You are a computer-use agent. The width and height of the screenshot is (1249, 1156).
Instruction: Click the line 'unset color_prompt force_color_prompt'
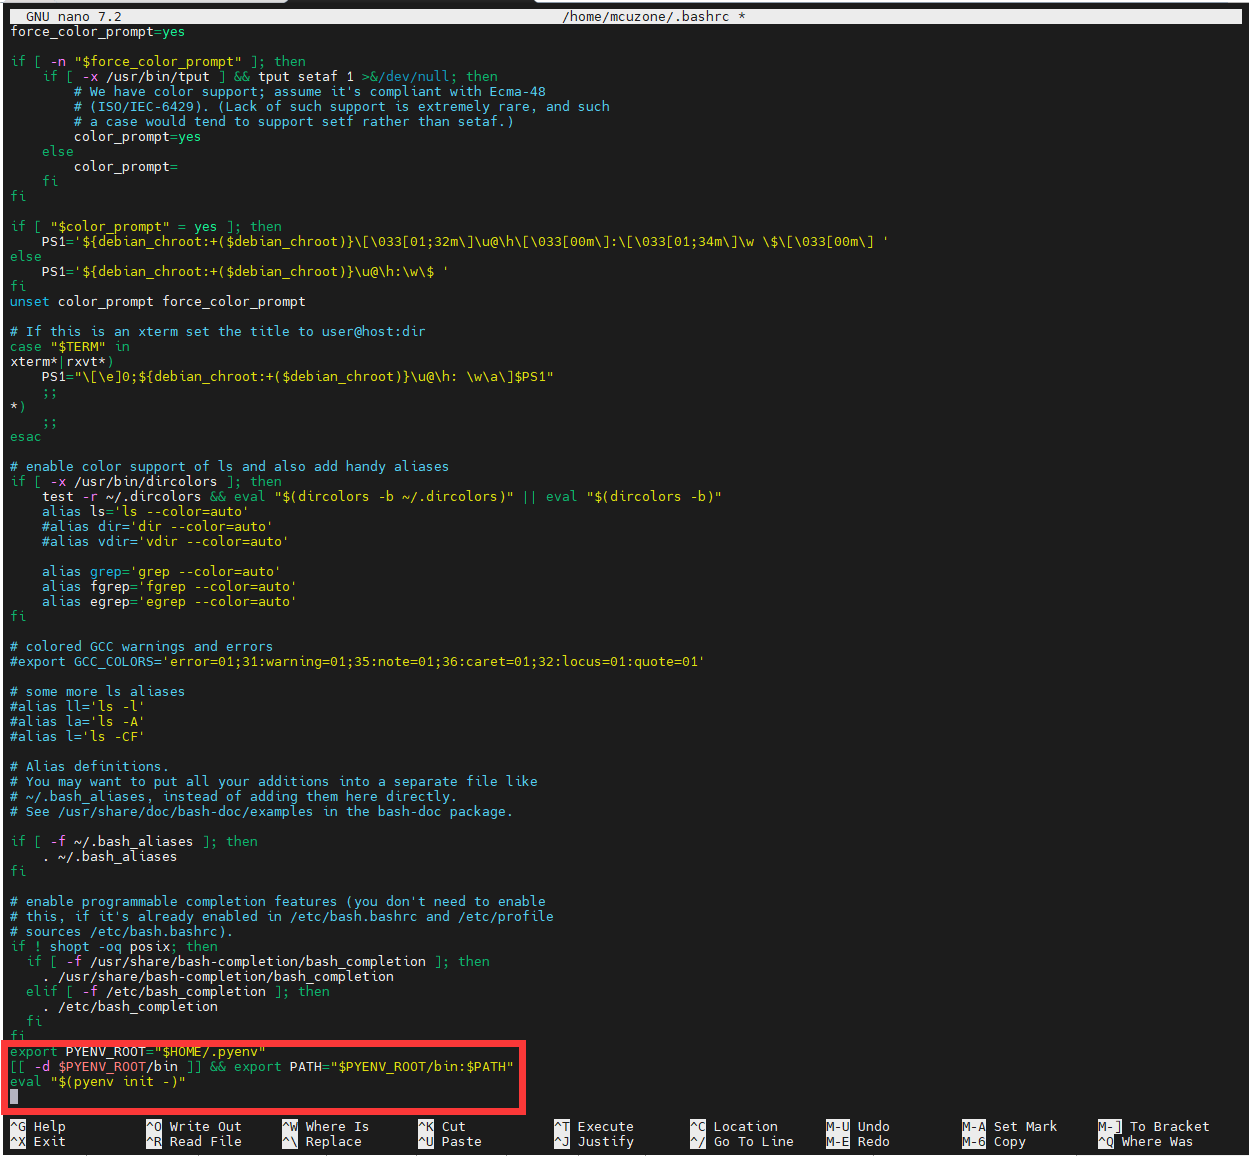coord(158,301)
